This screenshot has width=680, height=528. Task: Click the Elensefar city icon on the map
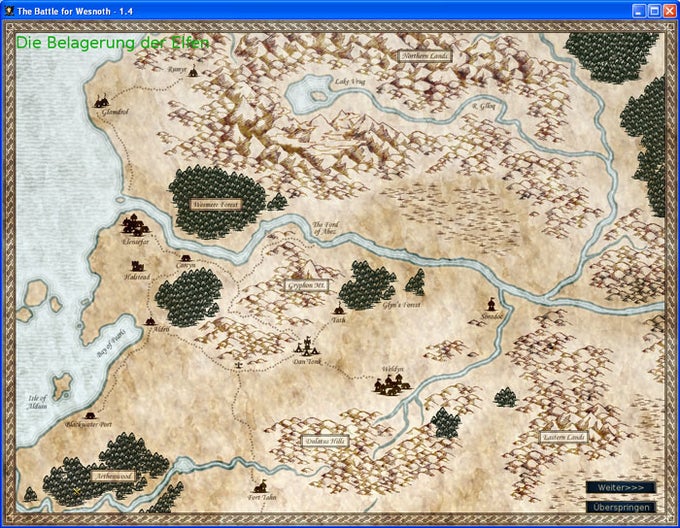coord(135,225)
